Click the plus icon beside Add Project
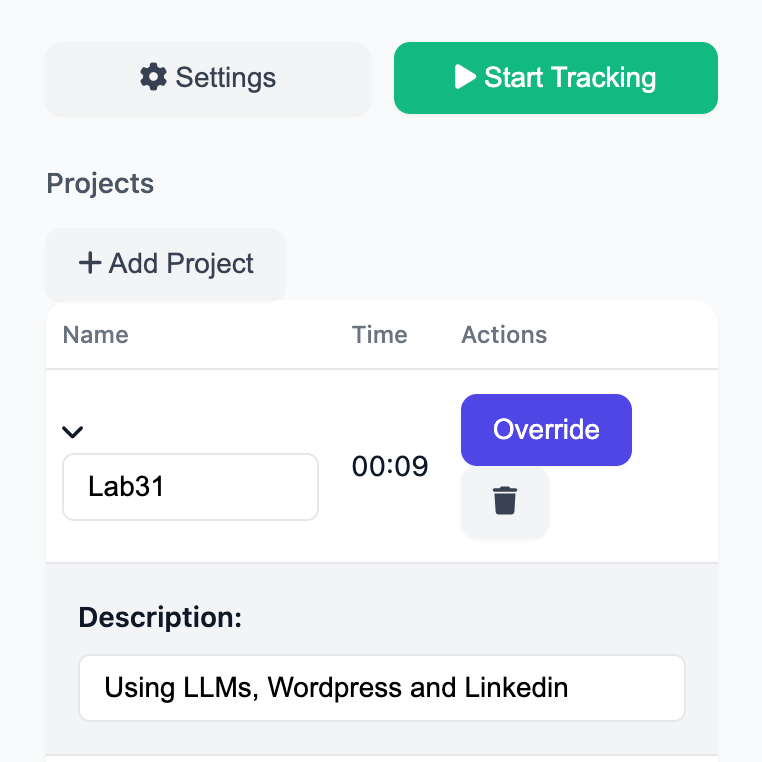 point(90,264)
